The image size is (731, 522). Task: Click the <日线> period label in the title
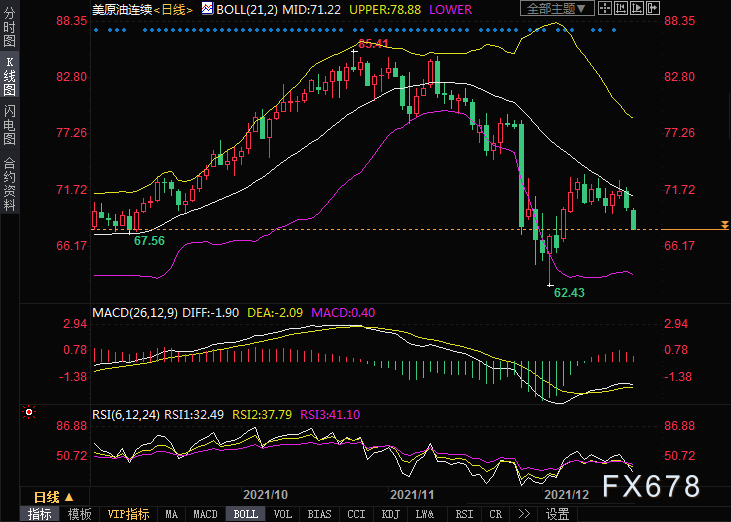pyautogui.click(x=173, y=9)
